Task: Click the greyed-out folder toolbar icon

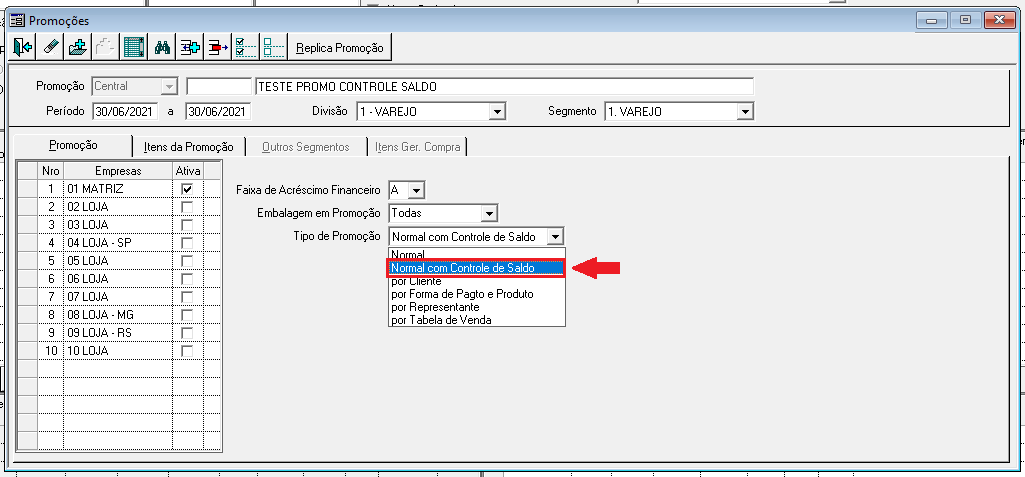Action: 105,48
